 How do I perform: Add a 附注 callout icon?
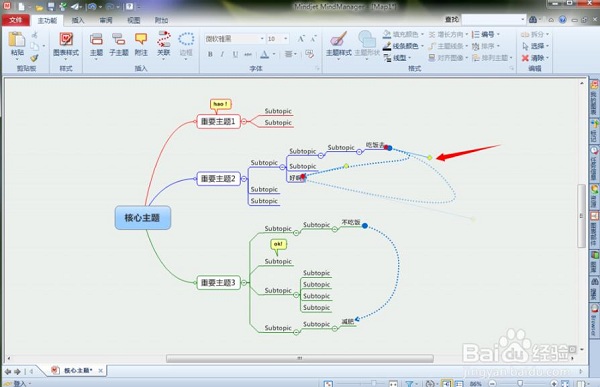(x=141, y=39)
